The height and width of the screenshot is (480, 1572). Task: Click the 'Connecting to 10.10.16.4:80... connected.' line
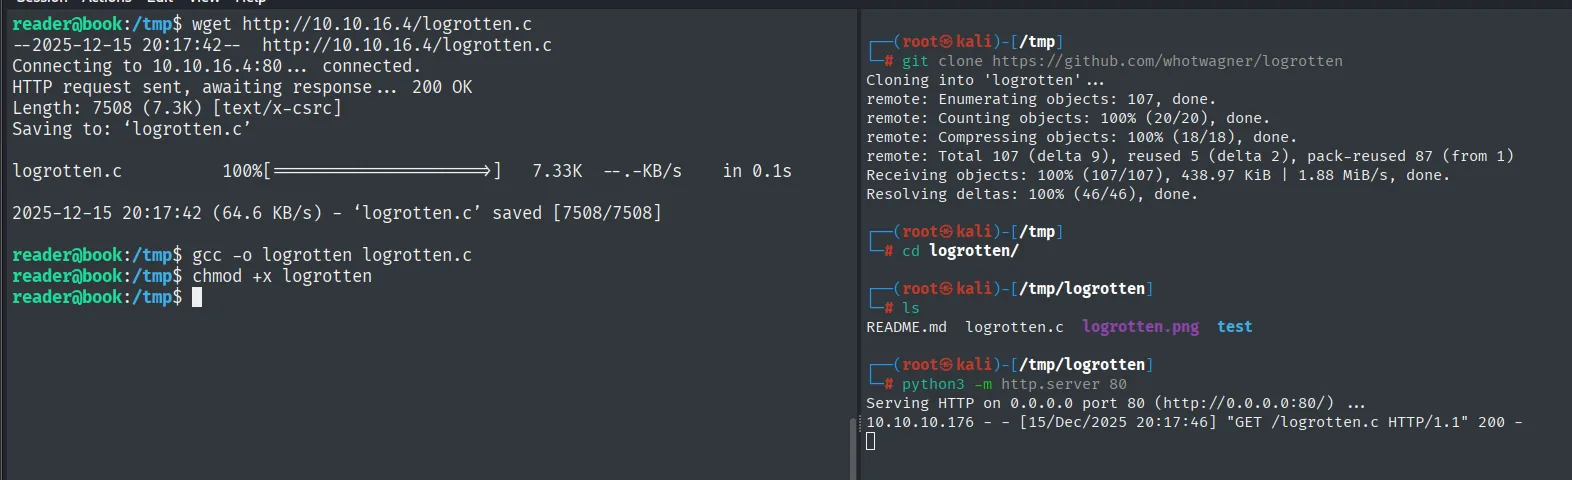tap(217, 66)
